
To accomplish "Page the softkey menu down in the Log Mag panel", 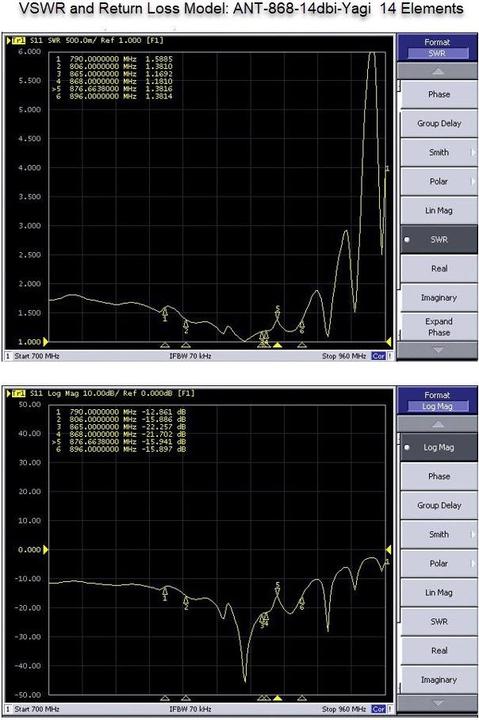I will [x=438, y=703].
